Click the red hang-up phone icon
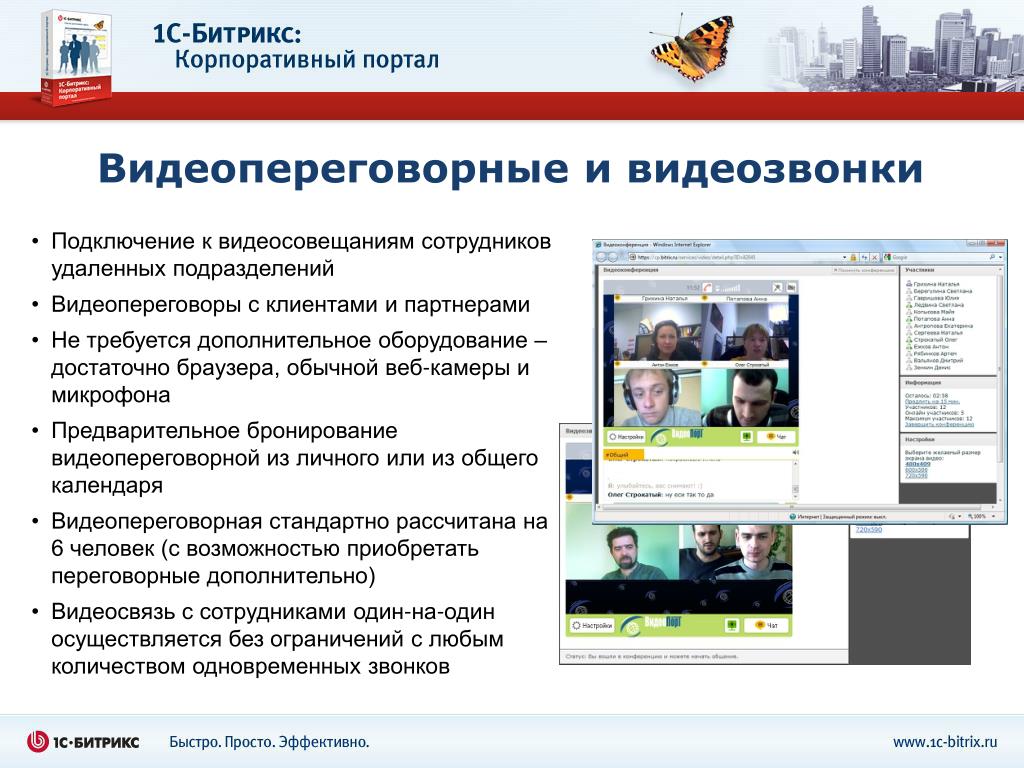The image size is (1024, 768). coord(707,287)
